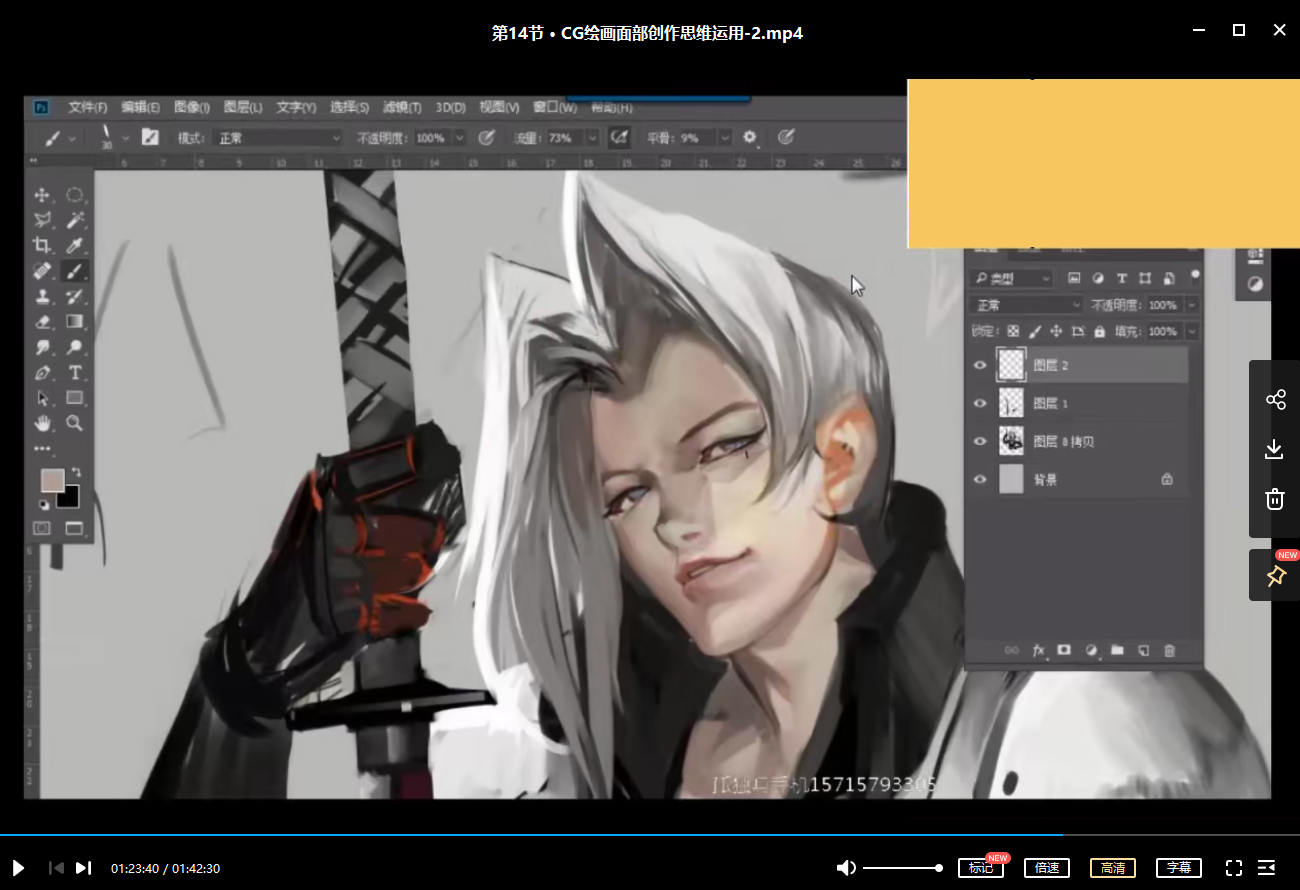Select the Hand tool

click(42, 424)
